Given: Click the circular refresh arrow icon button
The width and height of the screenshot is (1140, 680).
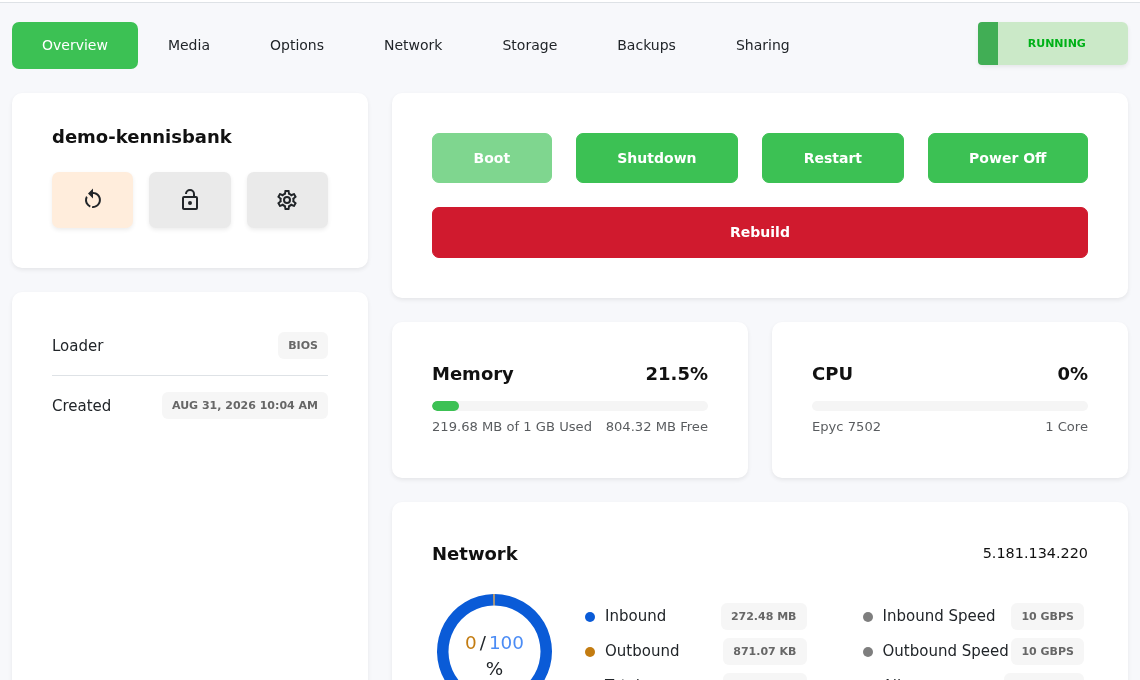Looking at the screenshot, I should pyautogui.click(x=92, y=200).
